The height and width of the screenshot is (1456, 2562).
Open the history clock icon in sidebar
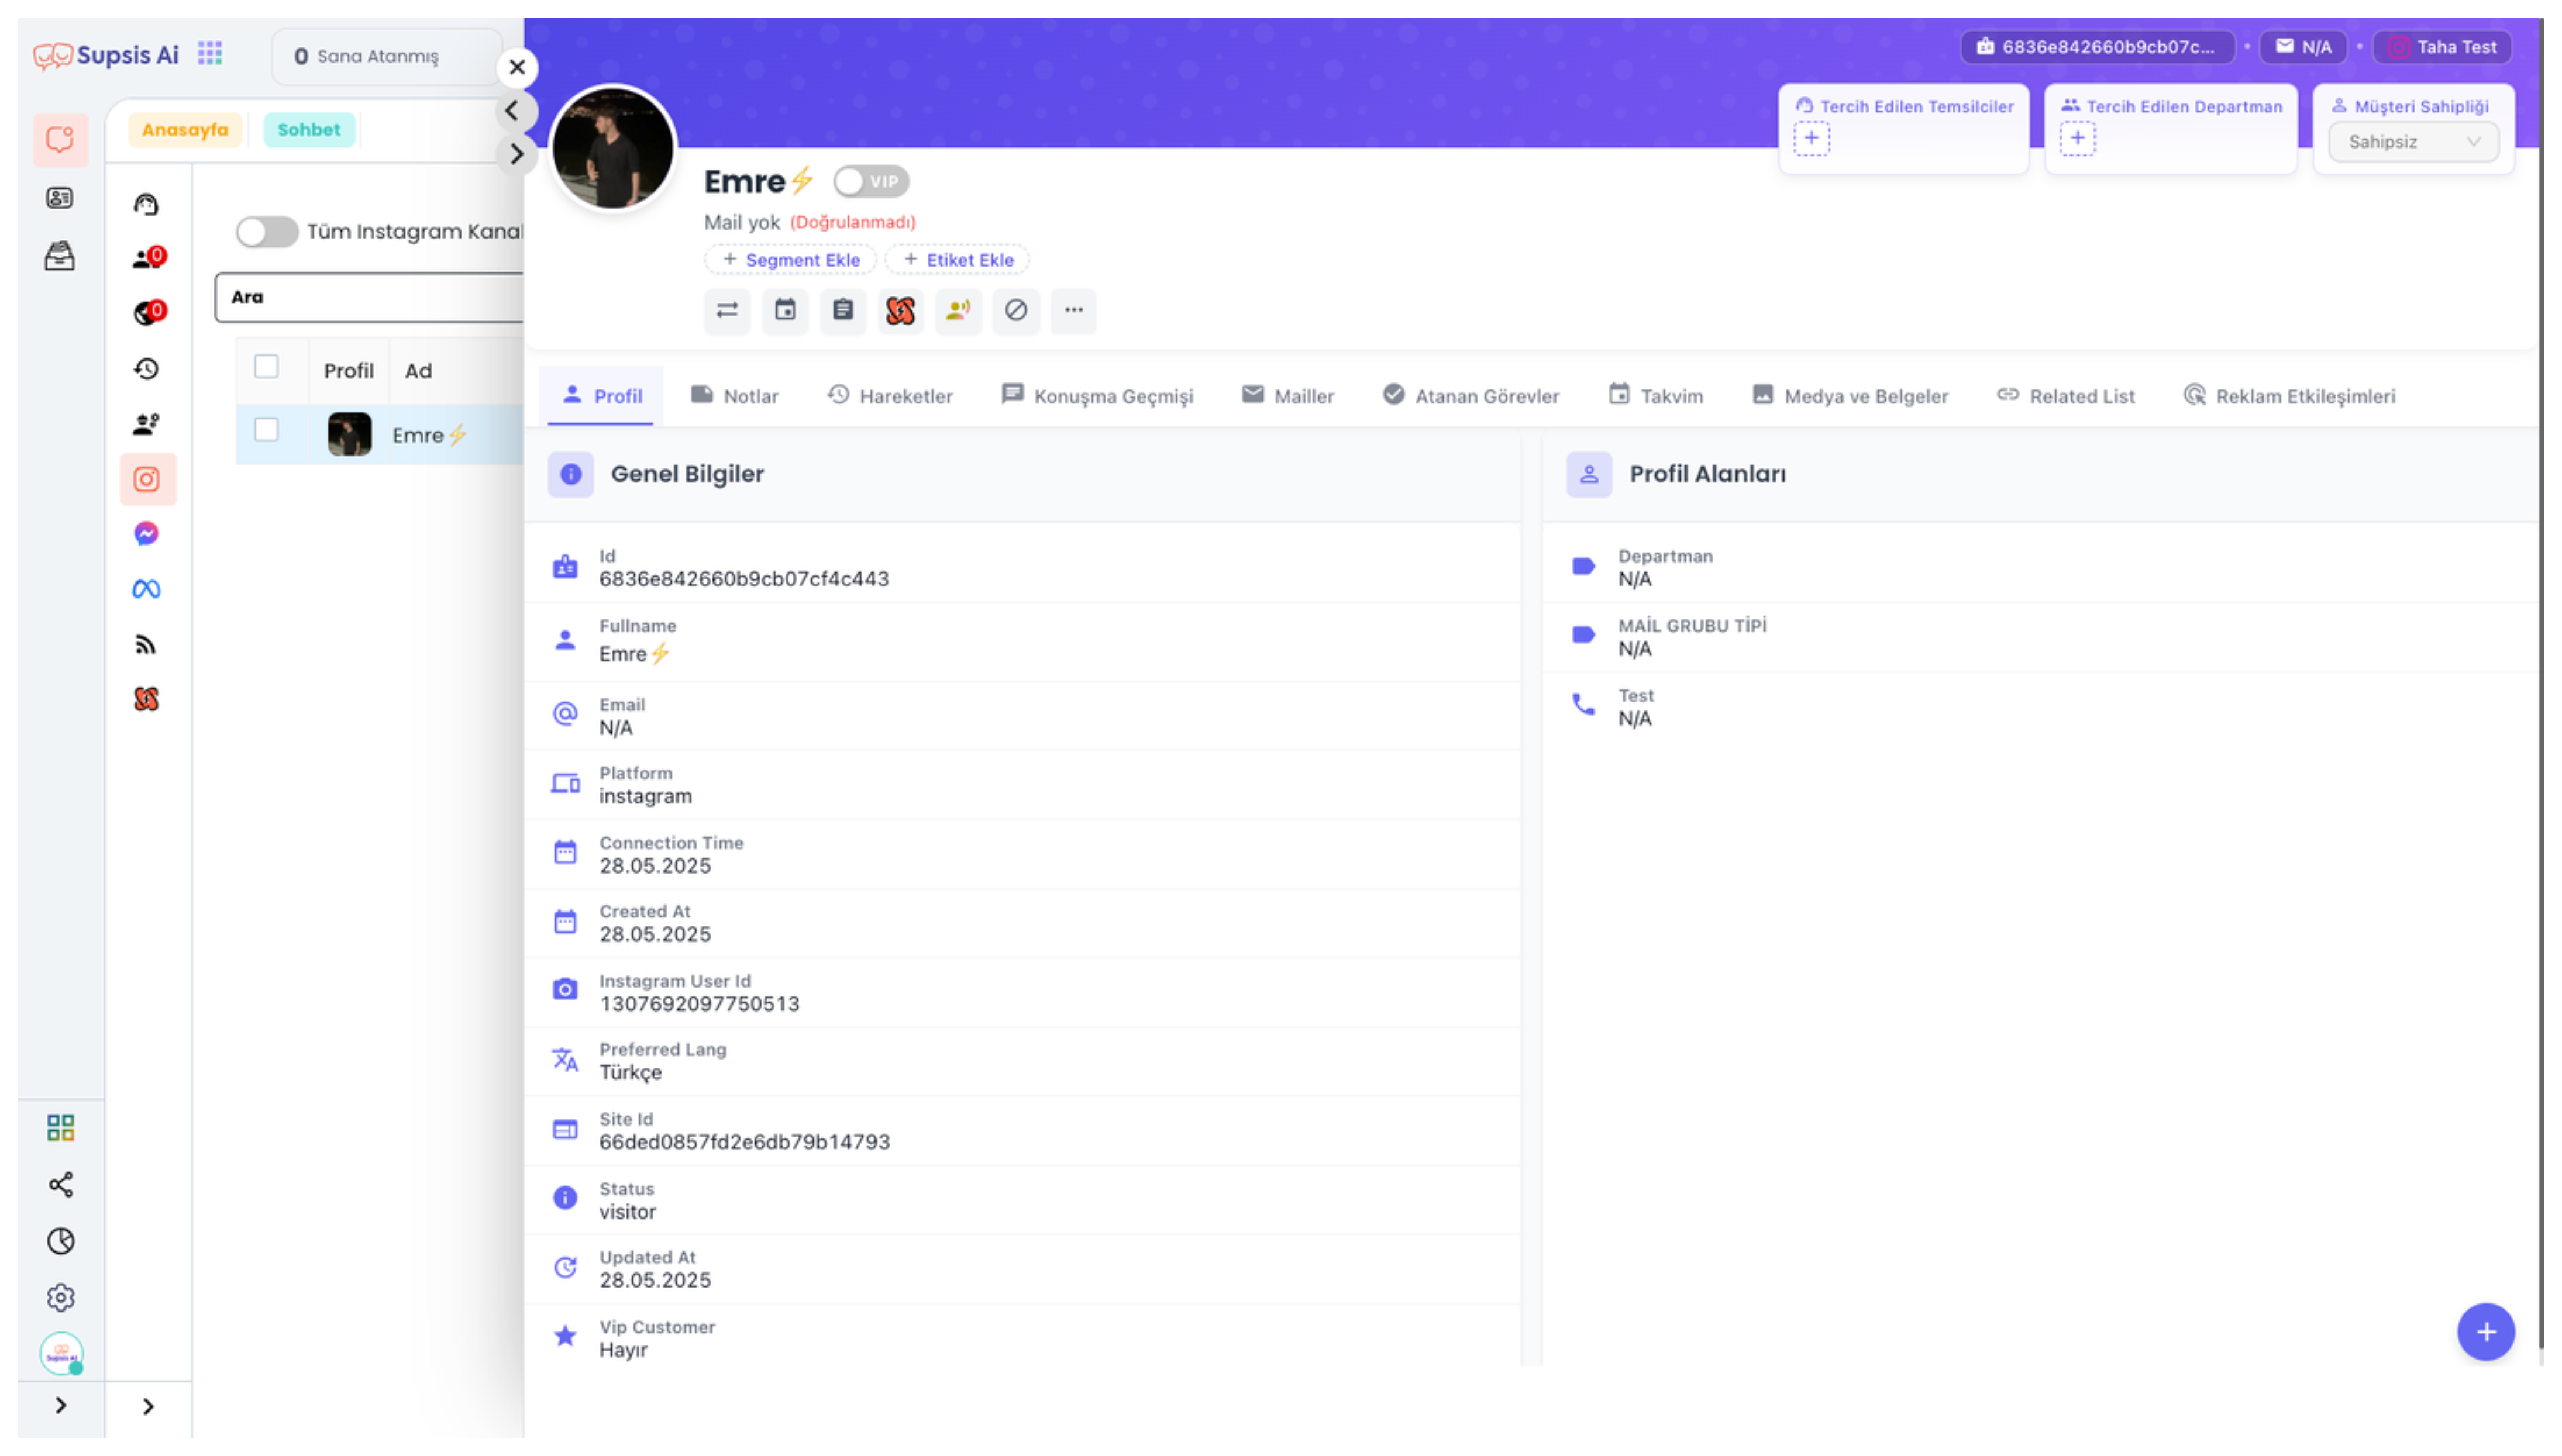pyautogui.click(x=146, y=369)
